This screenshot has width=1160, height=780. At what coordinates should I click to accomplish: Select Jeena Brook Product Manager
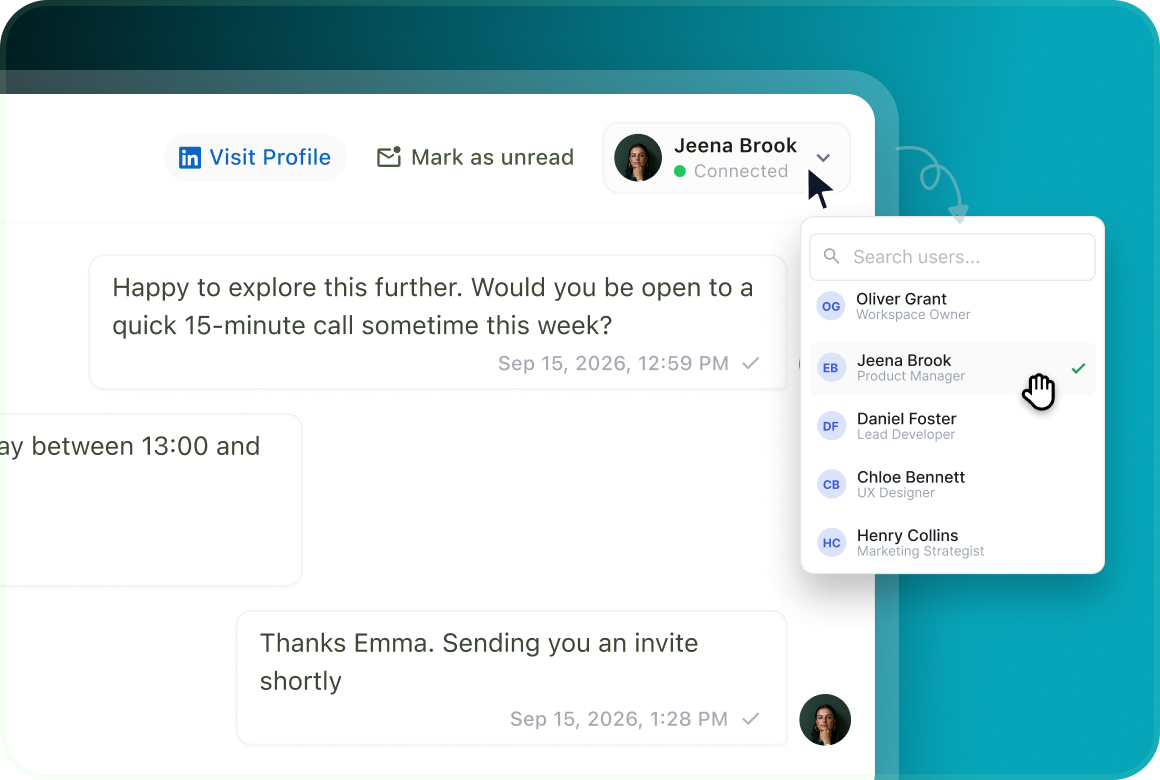[x=952, y=368]
